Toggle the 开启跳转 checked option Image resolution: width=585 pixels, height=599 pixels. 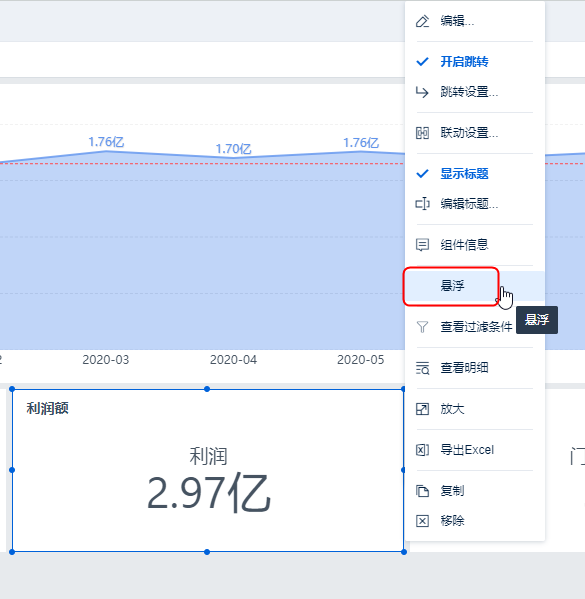point(475,62)
